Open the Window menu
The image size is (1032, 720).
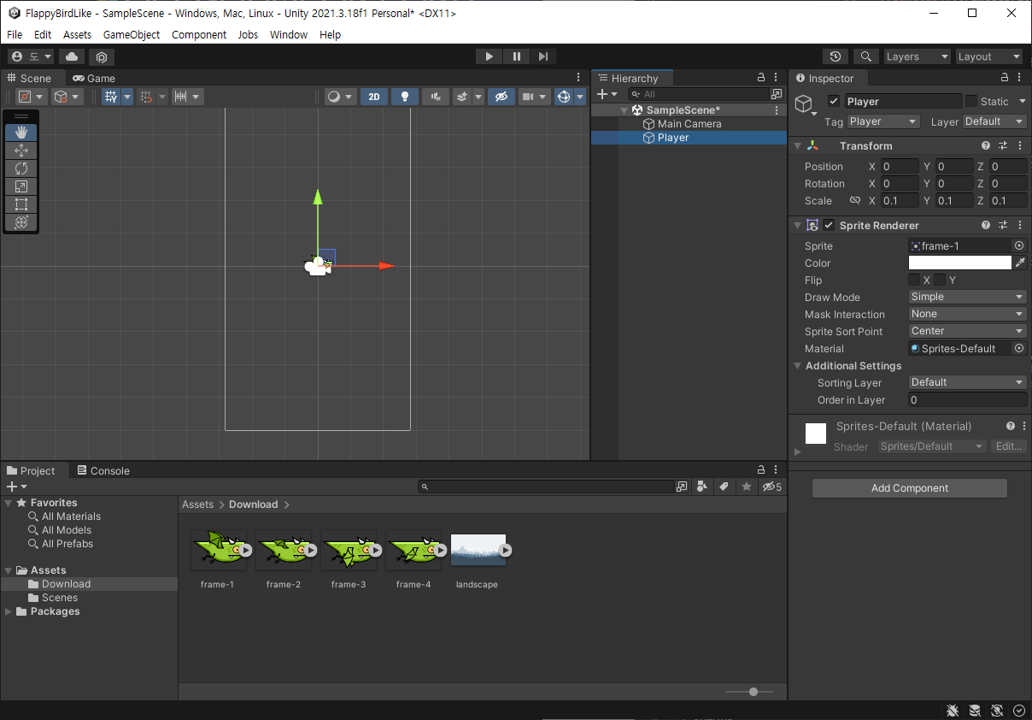(x=288, y=35)
